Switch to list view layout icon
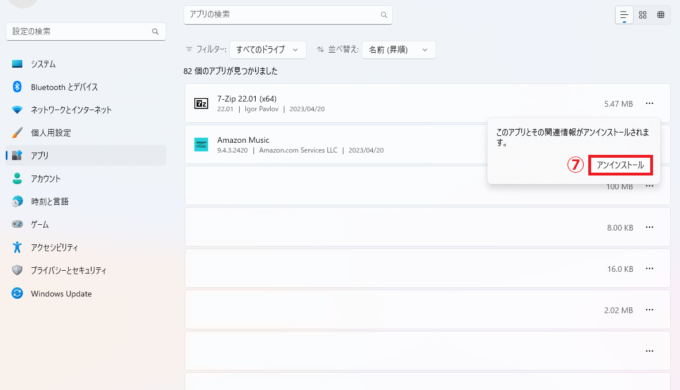This screenshot has height=390, width=680. [x=624, y=15]
